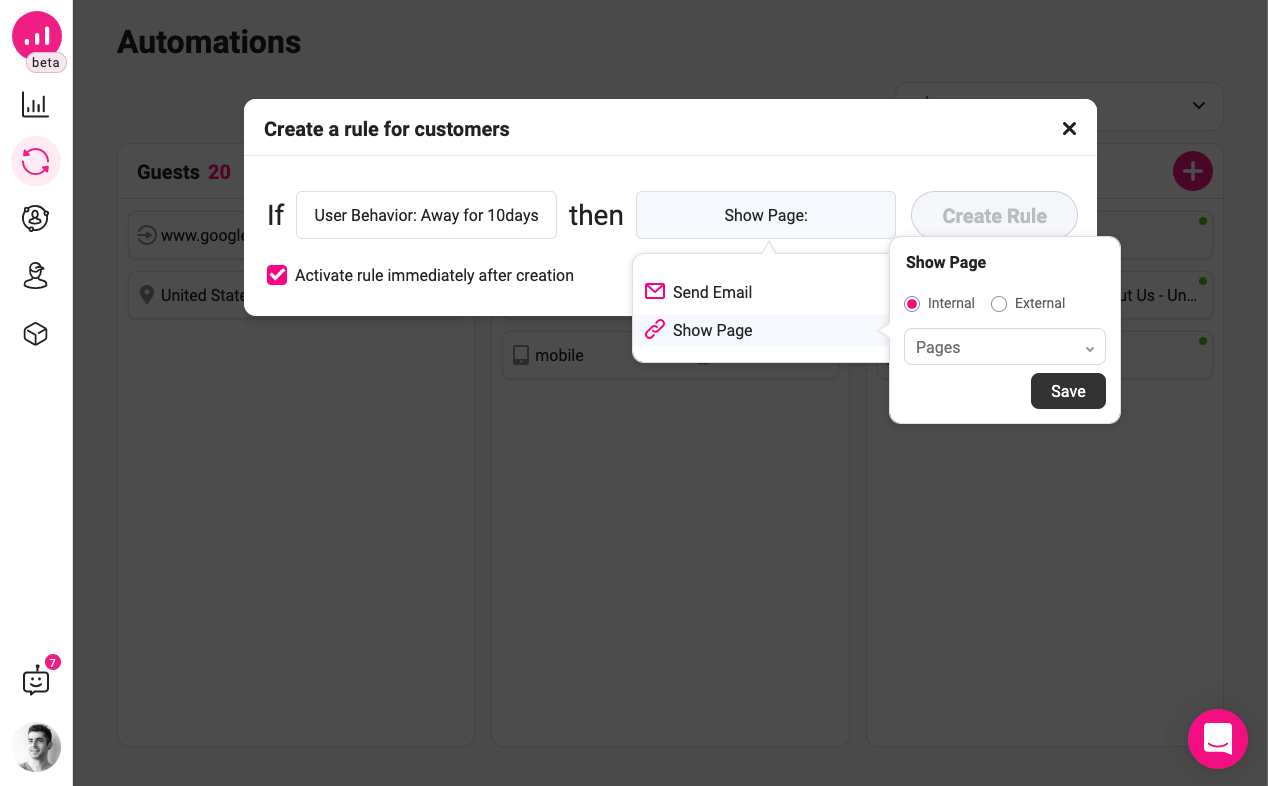
Task: Open the products cube sidebar icon
Action: coord(36,334)
